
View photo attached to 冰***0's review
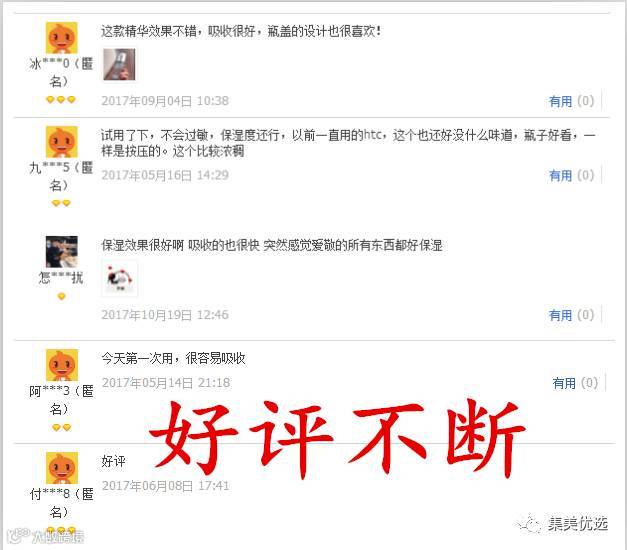119,64
